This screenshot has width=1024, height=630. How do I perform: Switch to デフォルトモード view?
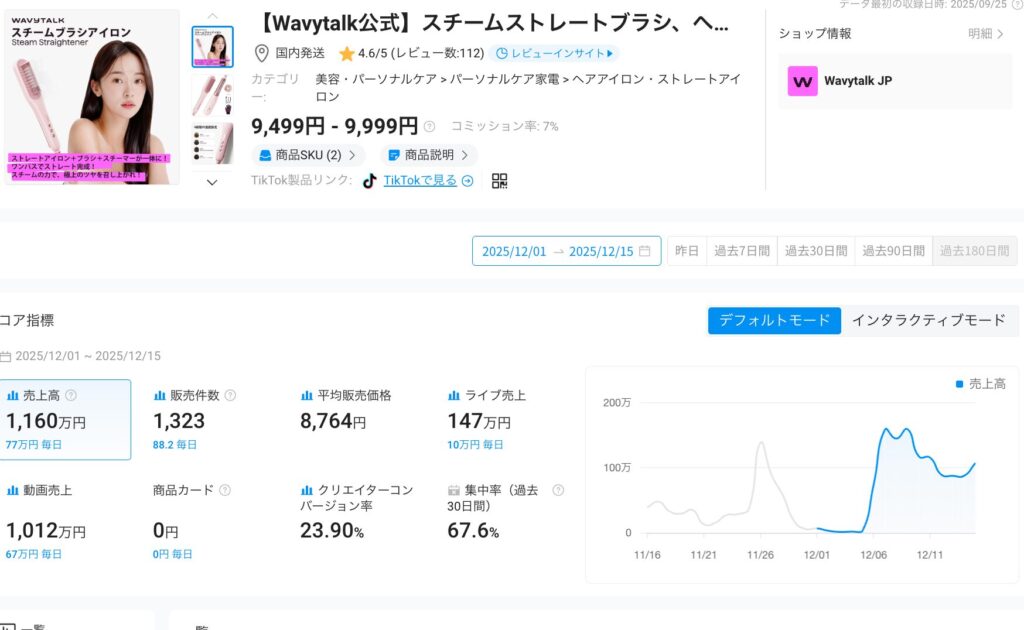(774, 320)
